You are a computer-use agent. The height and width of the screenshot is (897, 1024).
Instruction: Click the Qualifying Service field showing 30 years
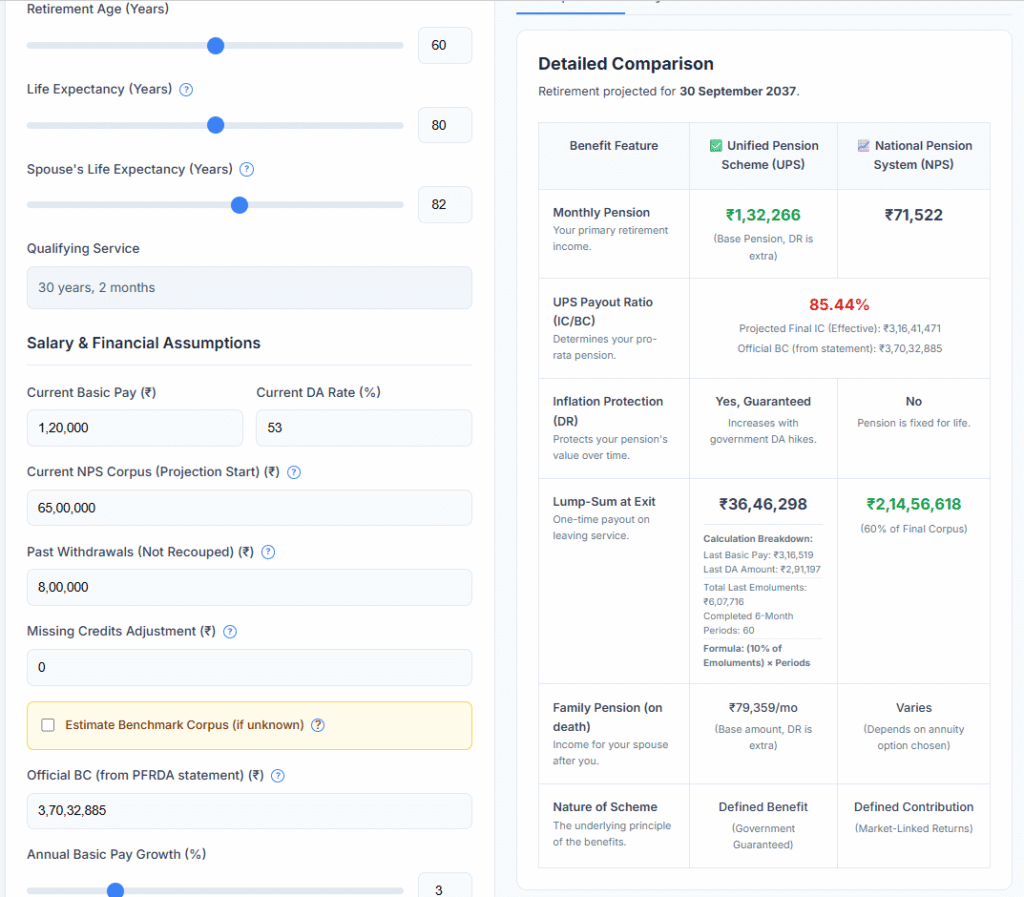[249, 287]
